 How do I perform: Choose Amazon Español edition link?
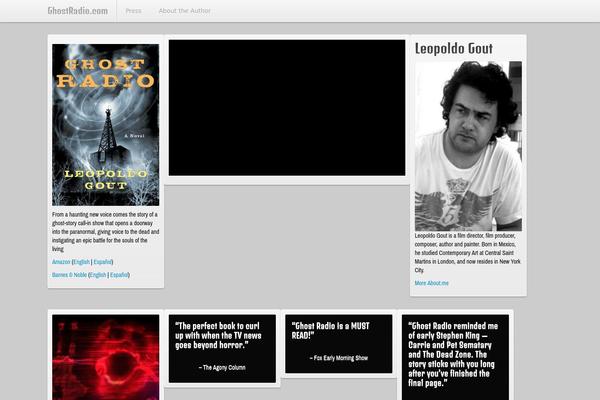click(x=103, y=262)
